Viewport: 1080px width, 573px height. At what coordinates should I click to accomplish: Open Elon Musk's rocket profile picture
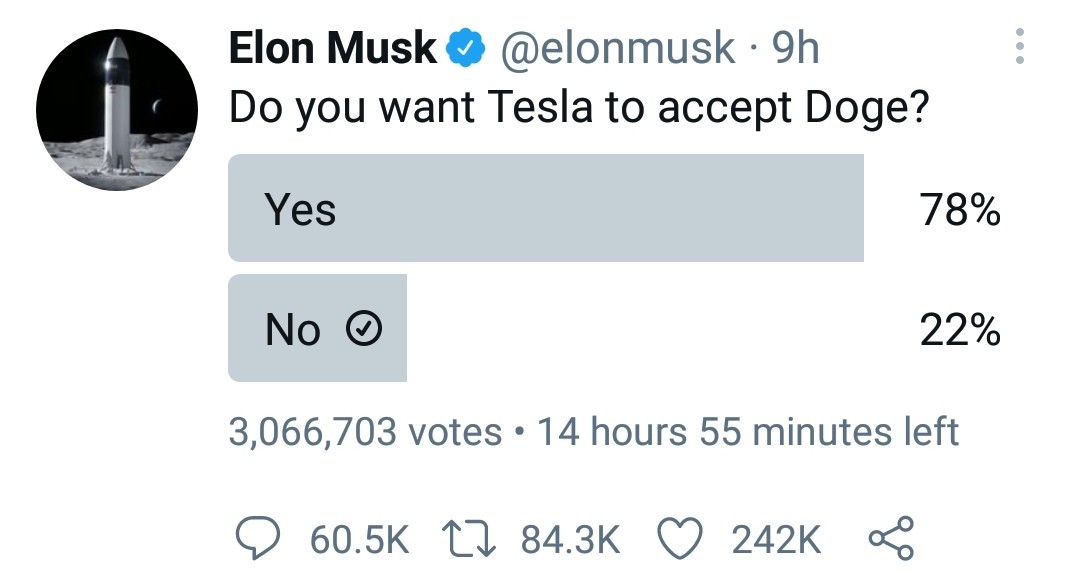(117, 110)
